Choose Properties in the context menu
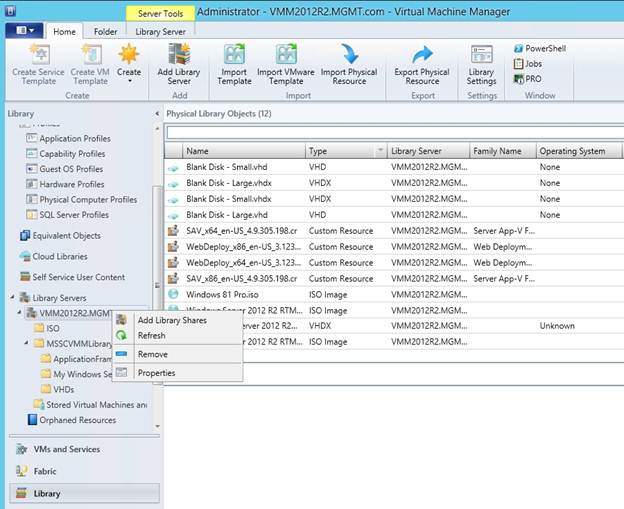 156,373
